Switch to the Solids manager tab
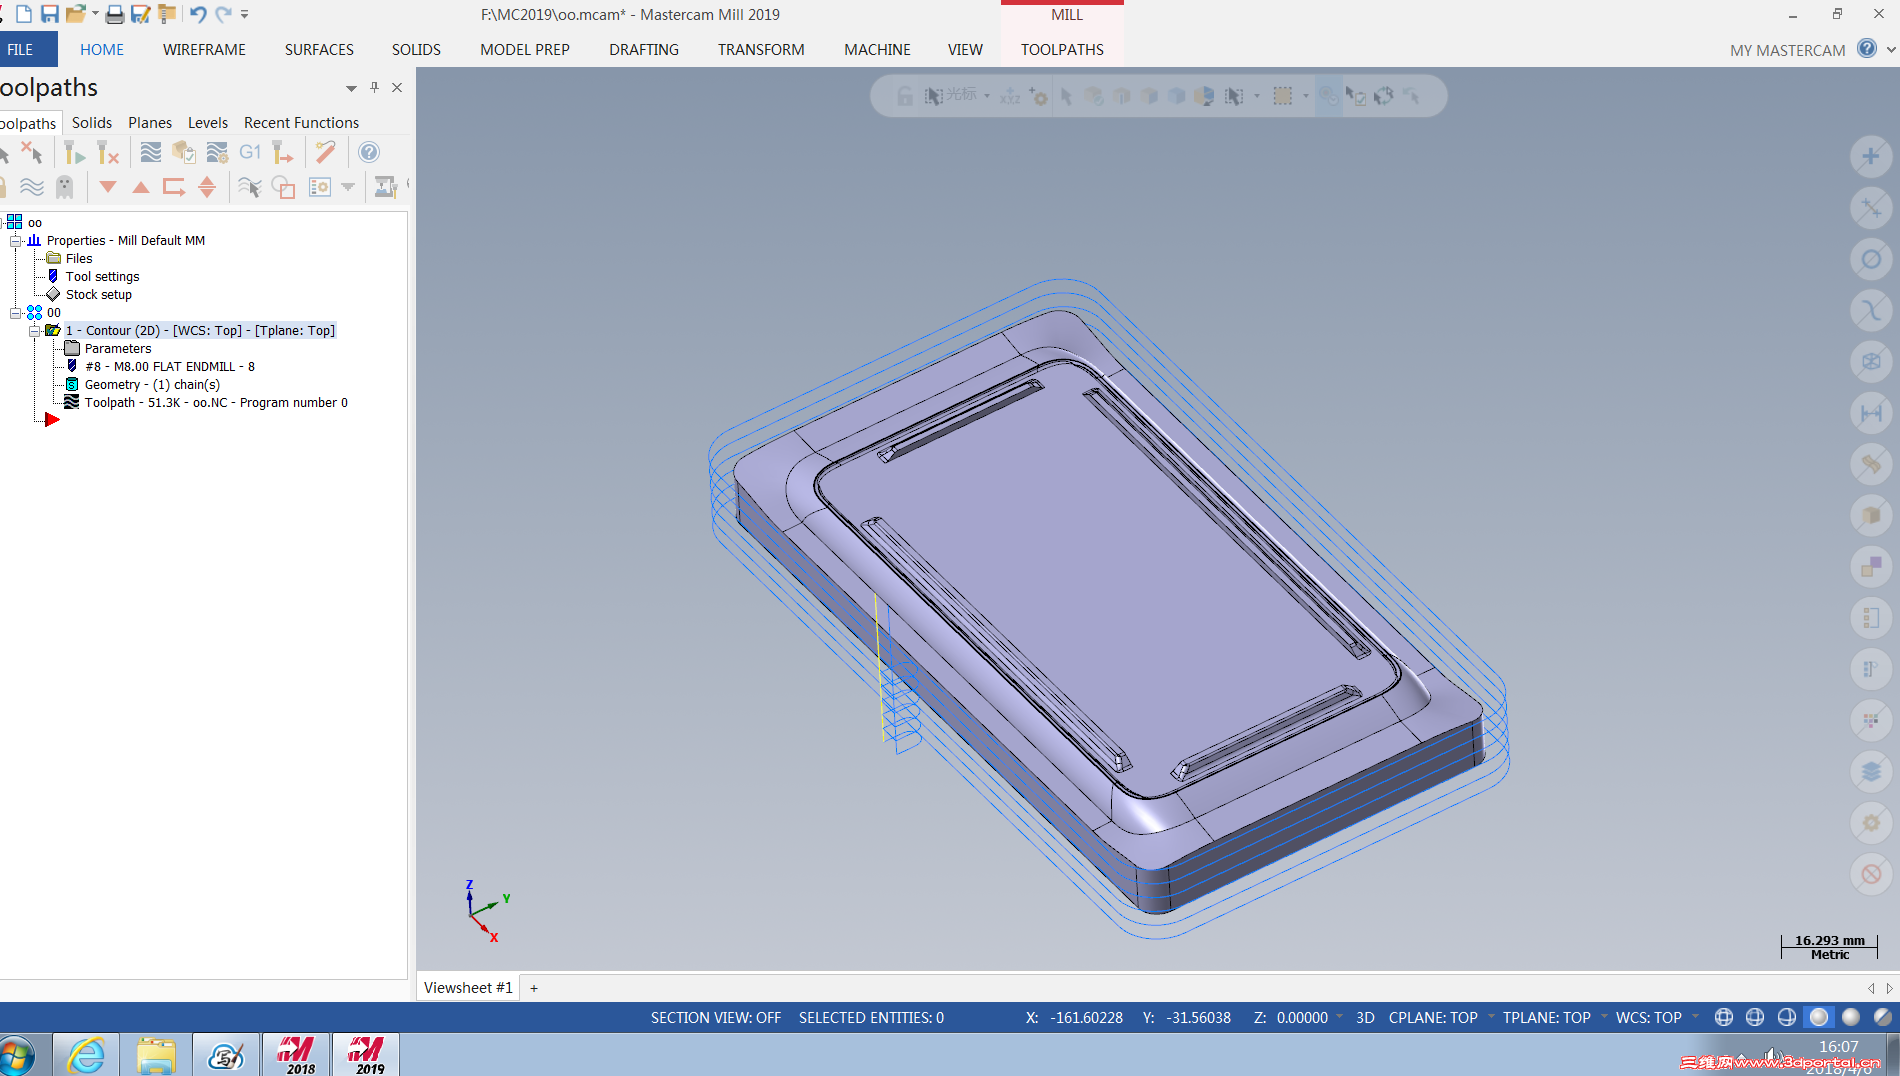The width and height of the screenshot is (1900, 1076). coord(92,122)
